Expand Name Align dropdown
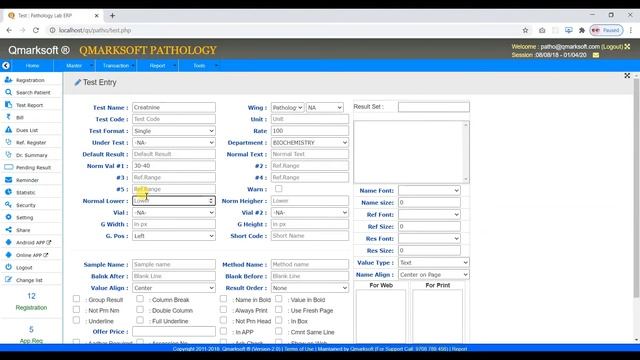 pyautogui.click(x=433, y=275)
